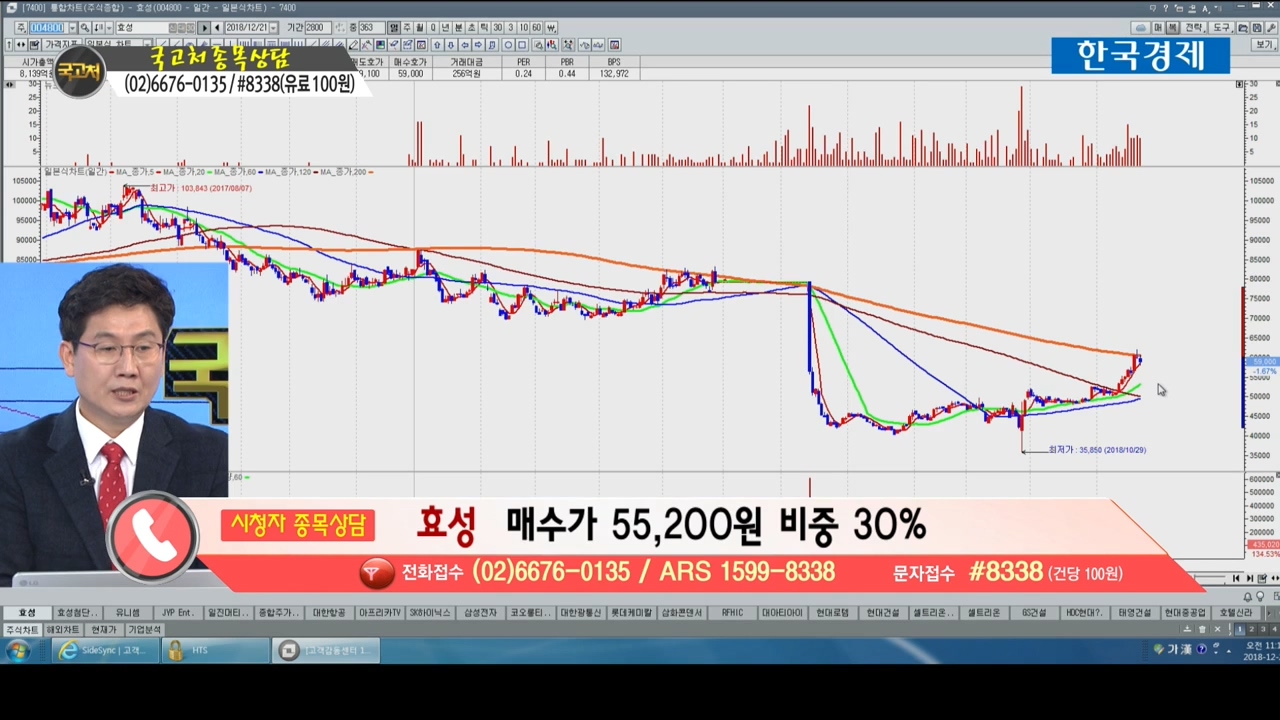Click the shift chart left arrow icon
This screenshot has width=1280, height=720.
coord(464,45)
